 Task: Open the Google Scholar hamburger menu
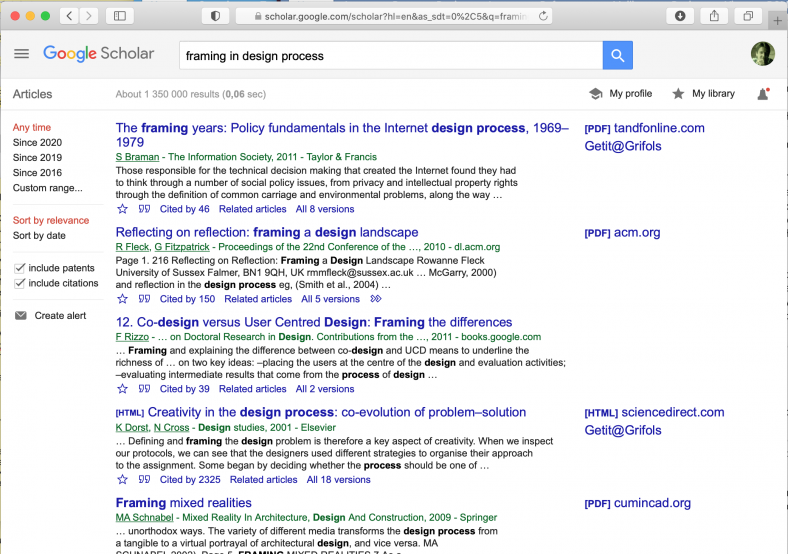click(x=21, y=54)
